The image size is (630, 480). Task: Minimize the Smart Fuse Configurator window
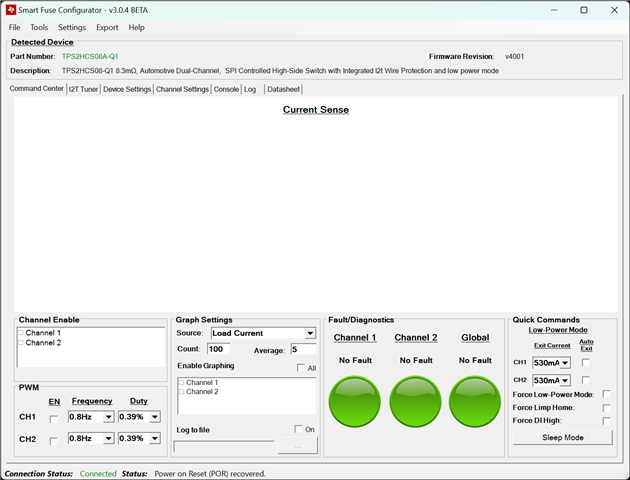[x=554, y=10]
